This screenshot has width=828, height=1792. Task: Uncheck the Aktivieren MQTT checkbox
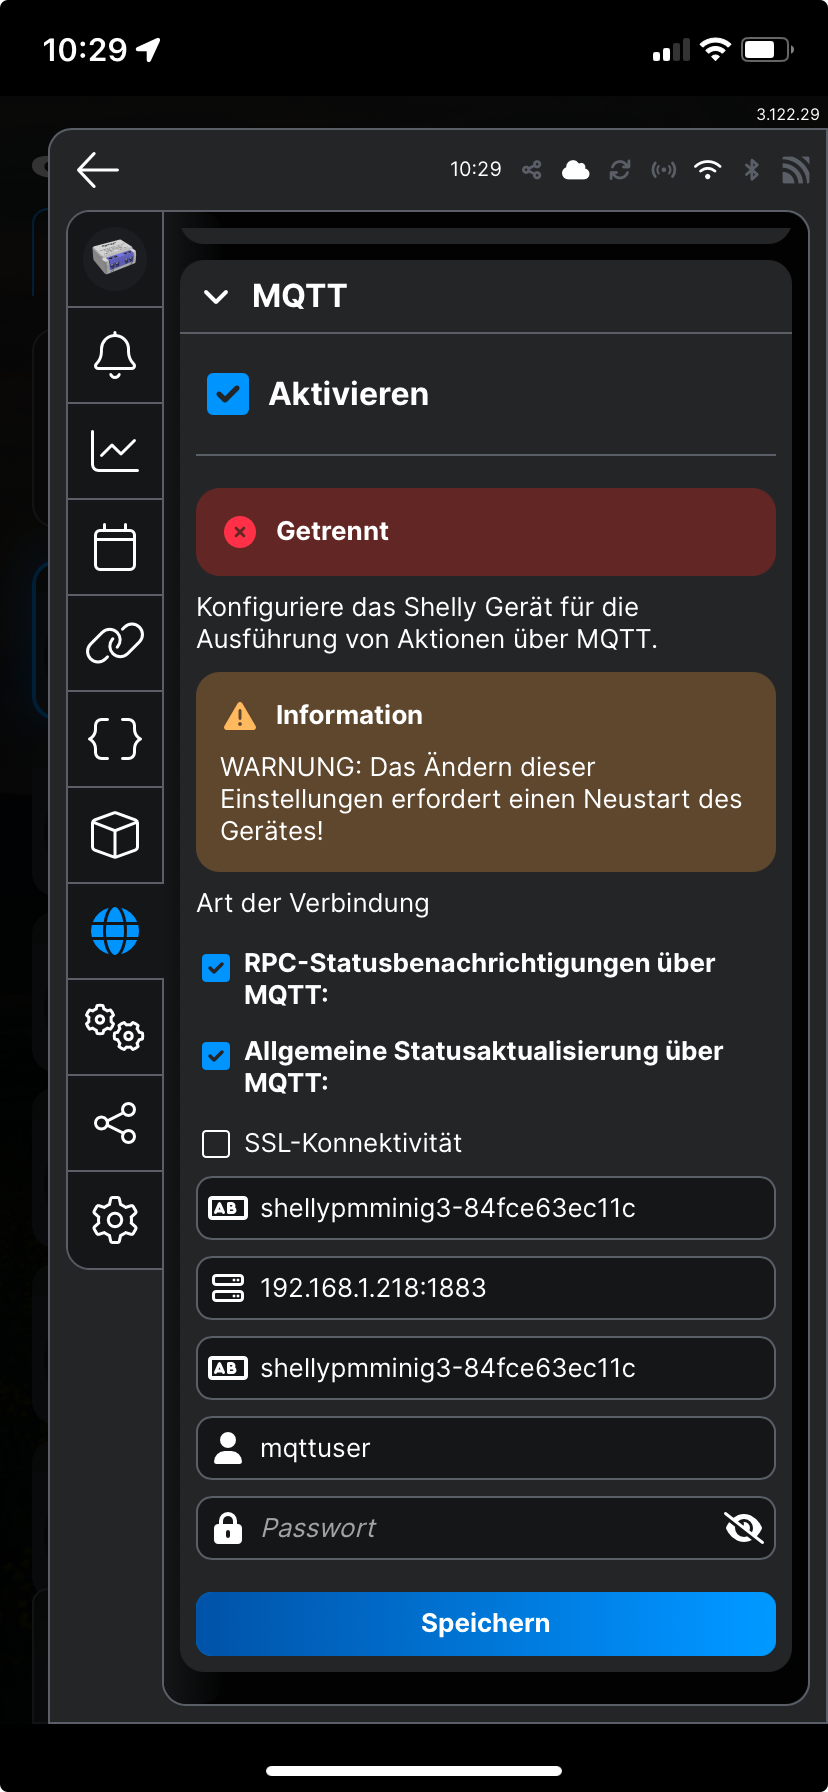[228, 394]
